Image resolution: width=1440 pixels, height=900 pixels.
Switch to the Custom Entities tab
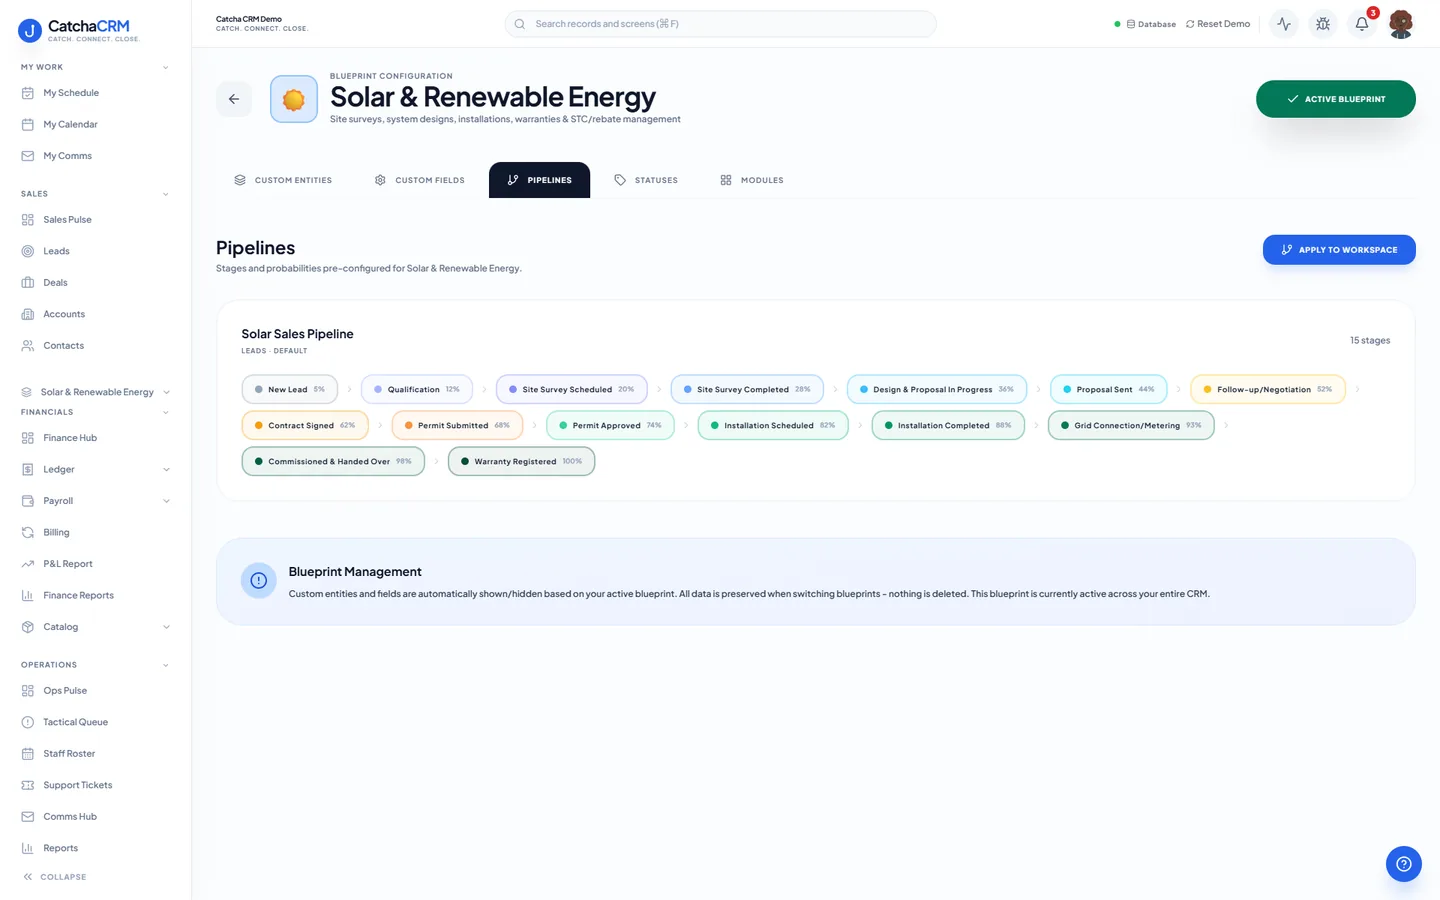[x=283, y=180]
